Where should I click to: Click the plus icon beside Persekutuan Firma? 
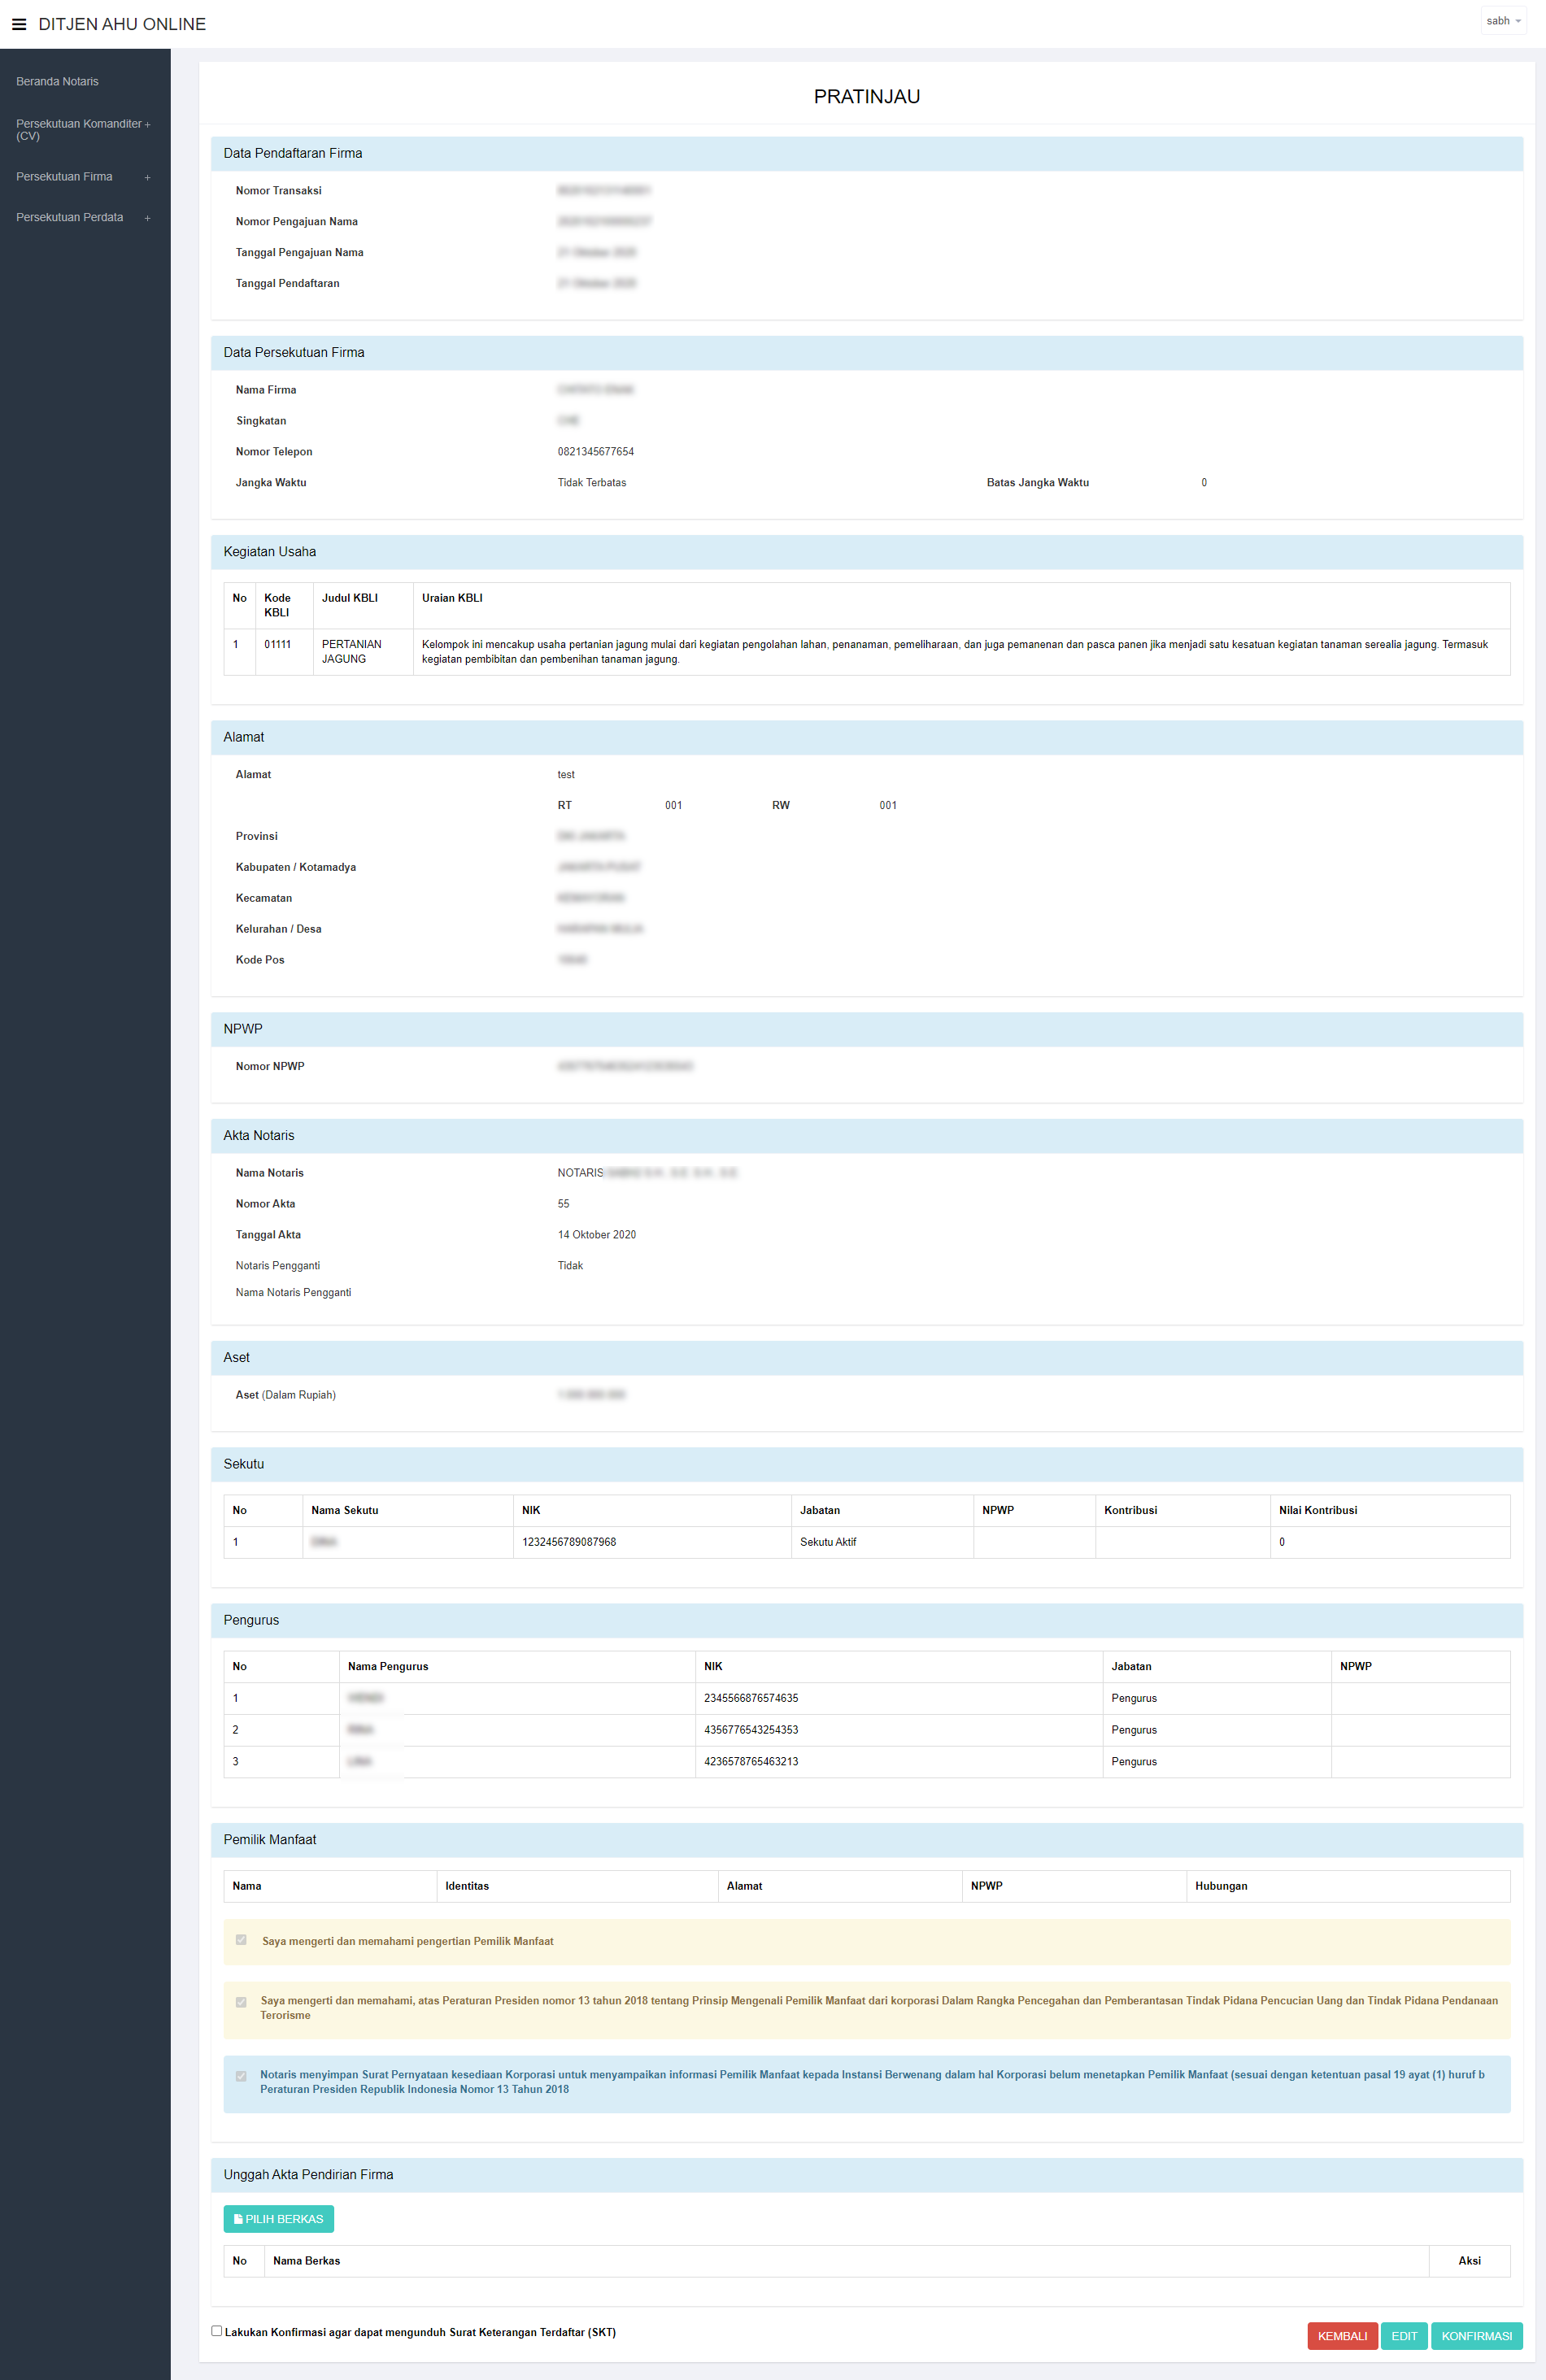[147, 178]
